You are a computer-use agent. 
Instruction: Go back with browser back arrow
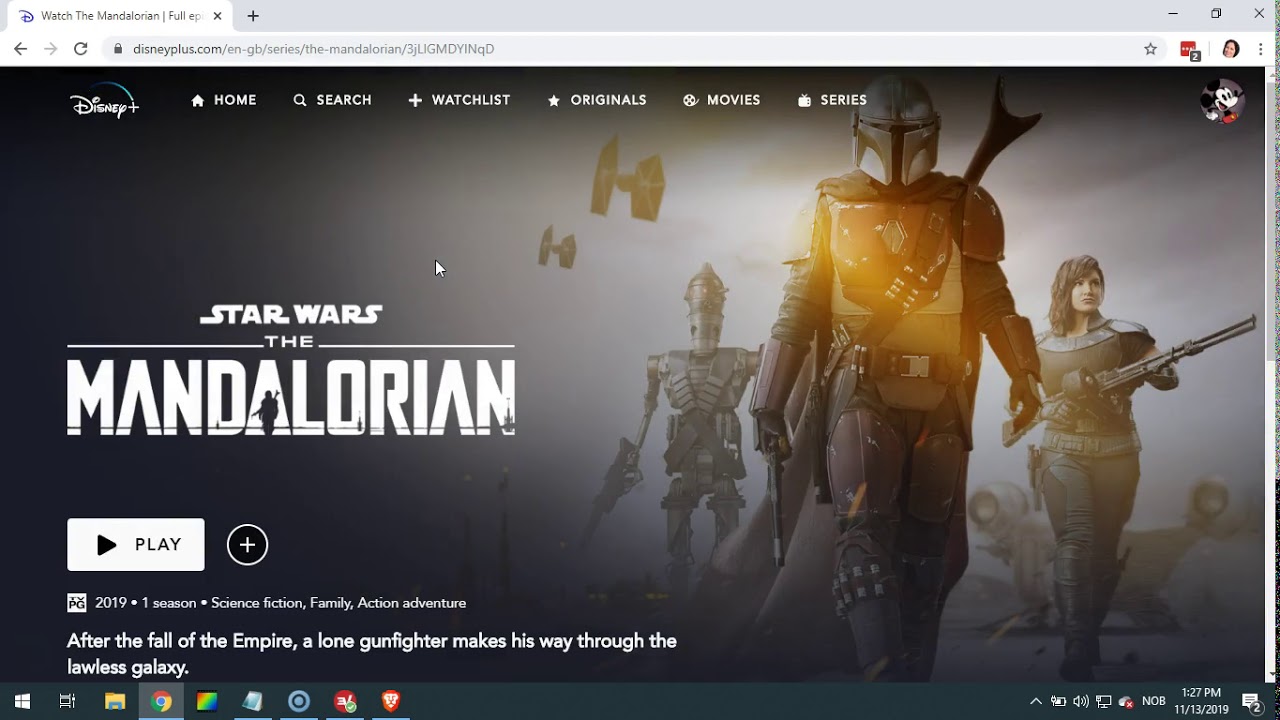coord(20,49)
